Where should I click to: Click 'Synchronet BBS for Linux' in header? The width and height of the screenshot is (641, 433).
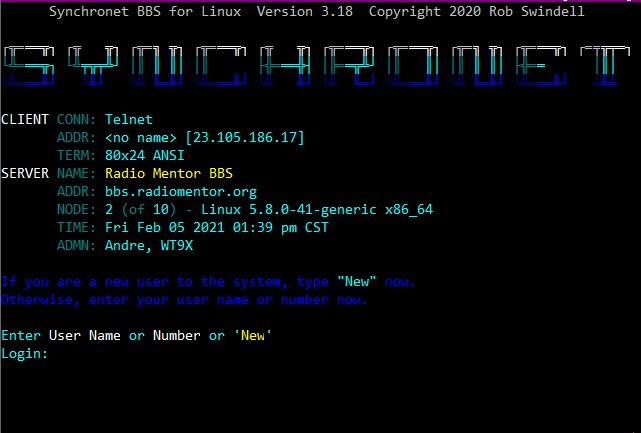(145, 11)
